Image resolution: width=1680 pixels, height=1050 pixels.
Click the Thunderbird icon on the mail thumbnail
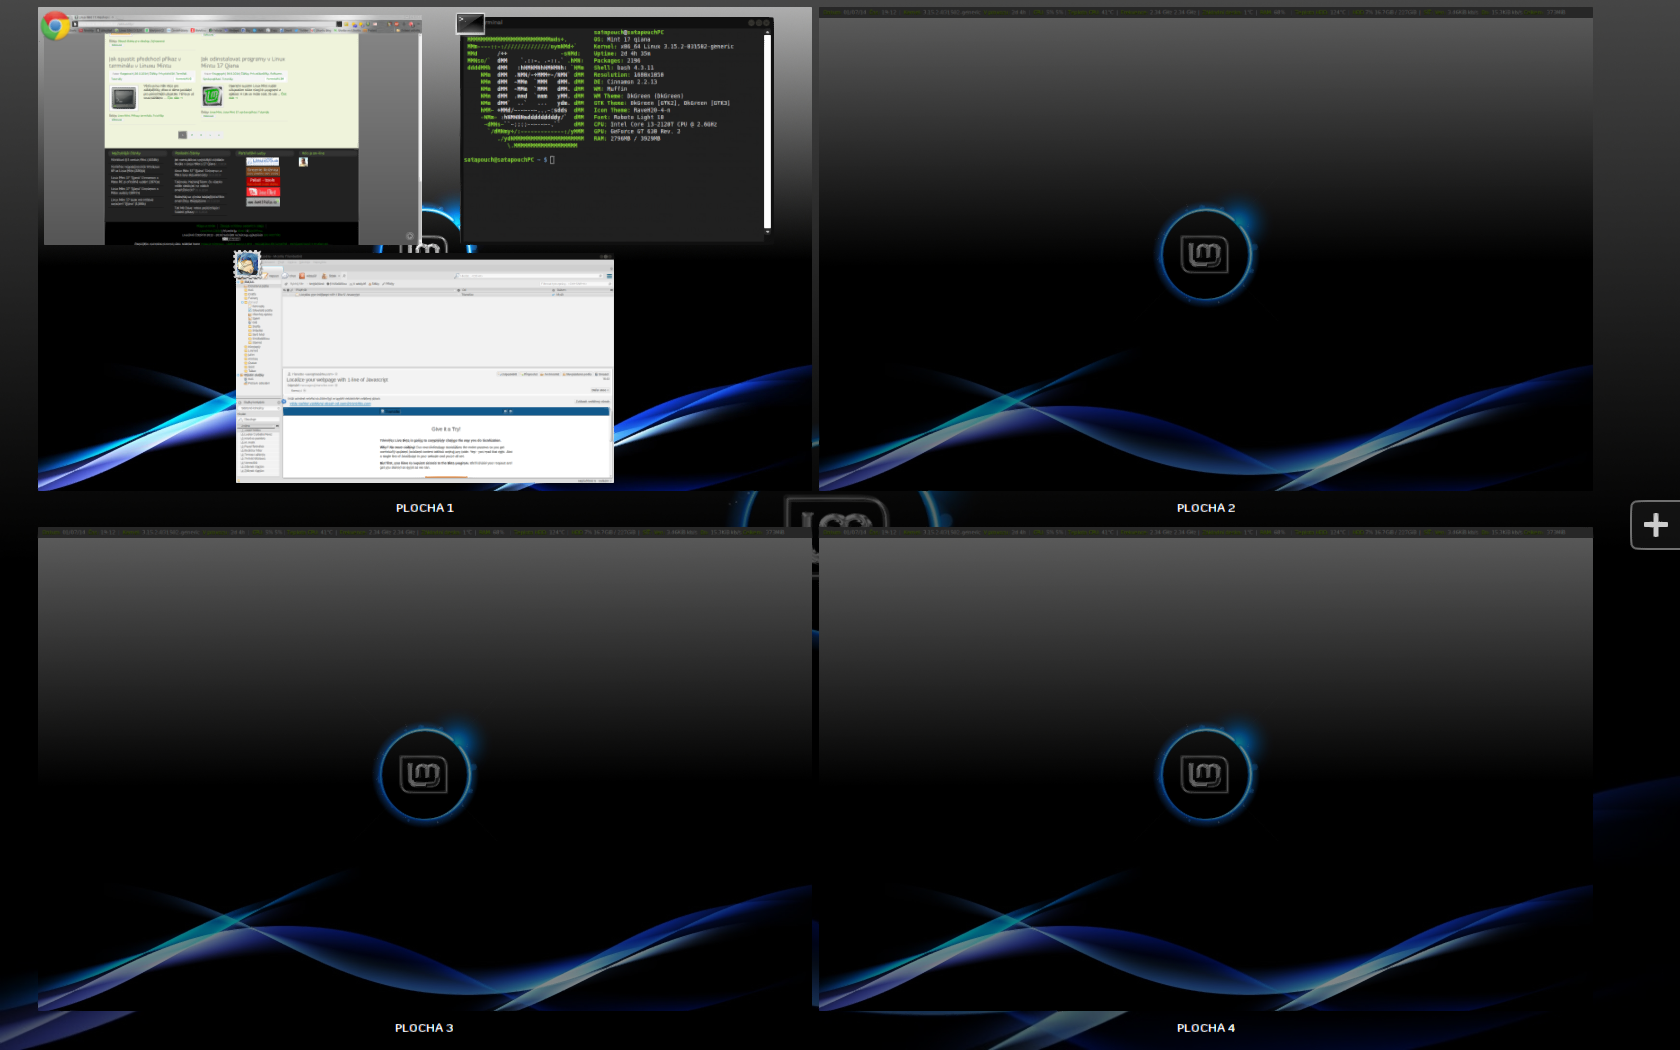[247, 264]
